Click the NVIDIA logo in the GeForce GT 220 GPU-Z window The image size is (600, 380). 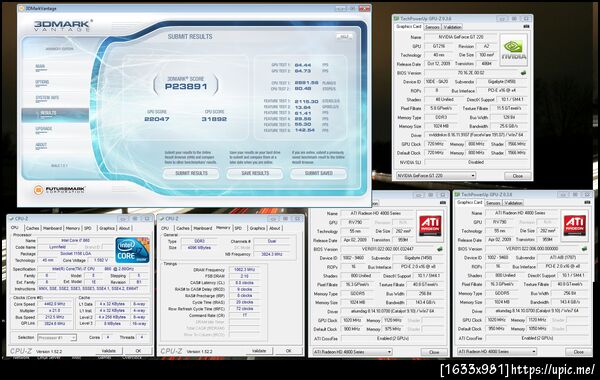[513, 50]
